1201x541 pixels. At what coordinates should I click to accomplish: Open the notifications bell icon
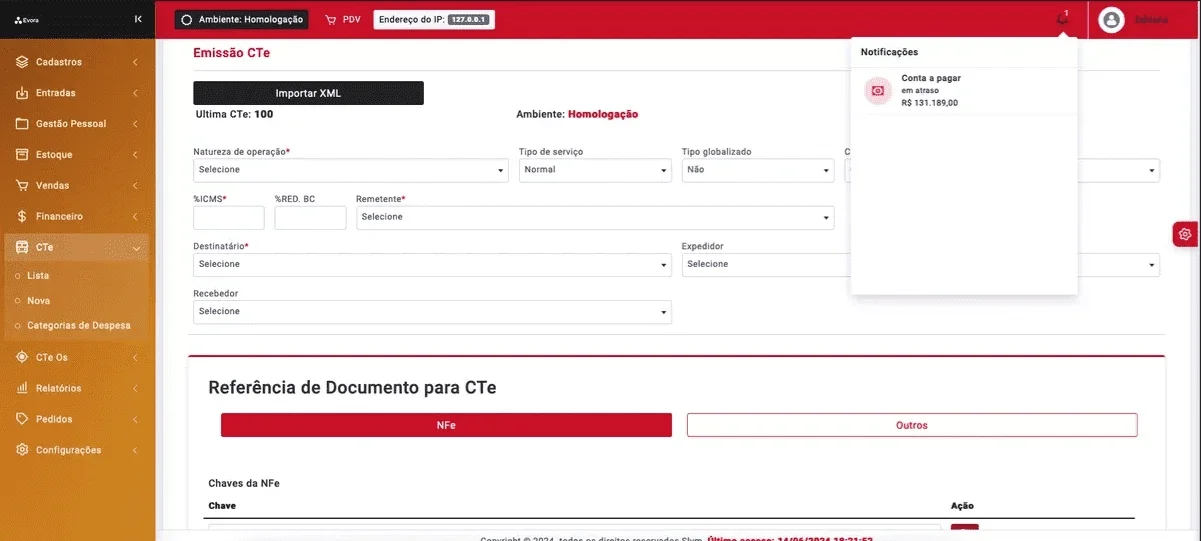[x=1062, y=19]
